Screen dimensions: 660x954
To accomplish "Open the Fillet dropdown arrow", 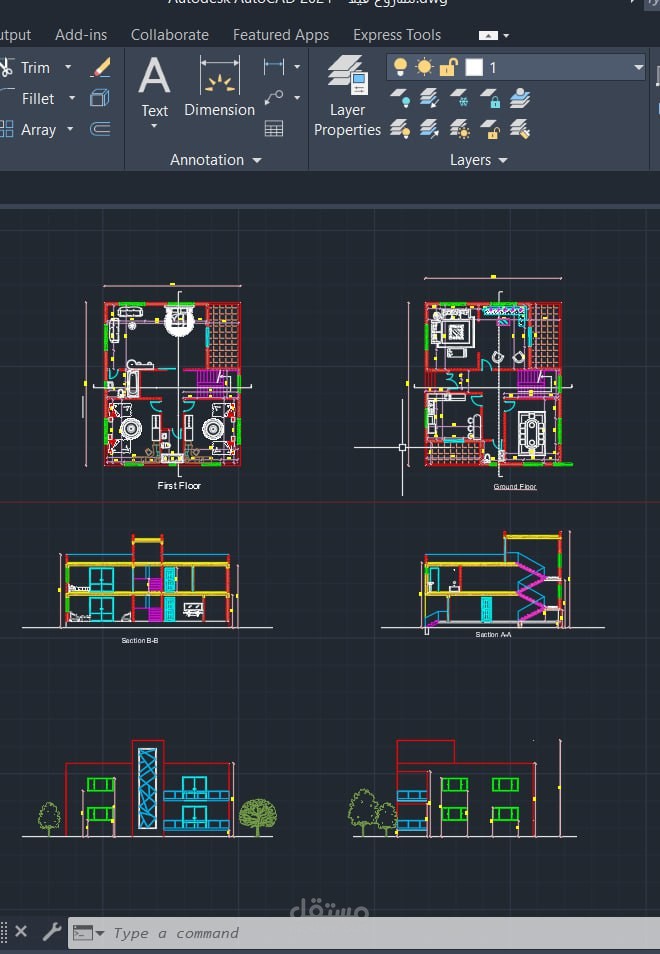I will point(72,98).
